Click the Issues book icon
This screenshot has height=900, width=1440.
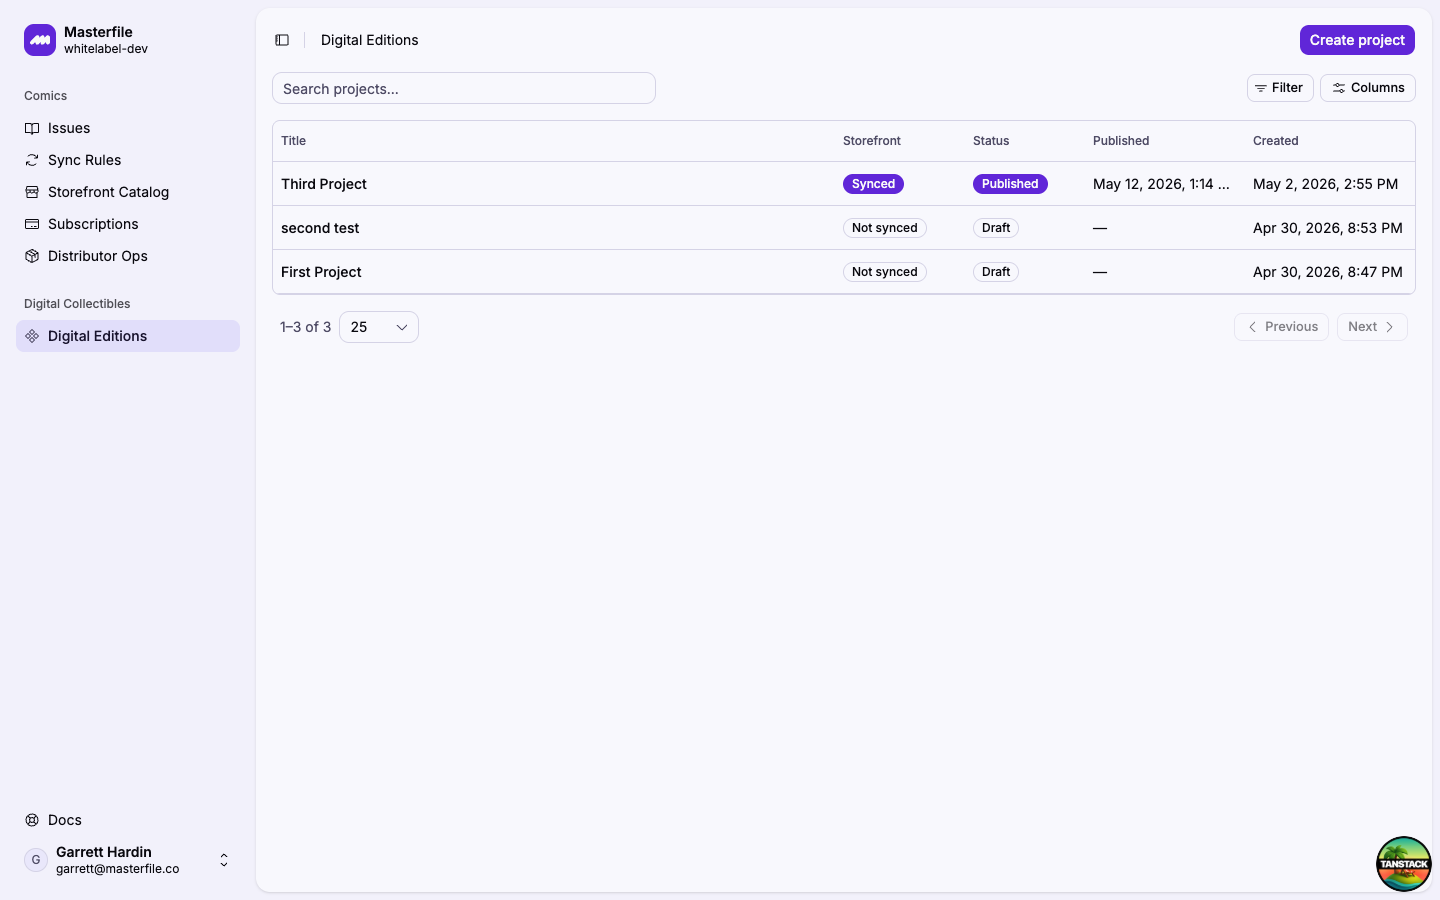point(32,128)
